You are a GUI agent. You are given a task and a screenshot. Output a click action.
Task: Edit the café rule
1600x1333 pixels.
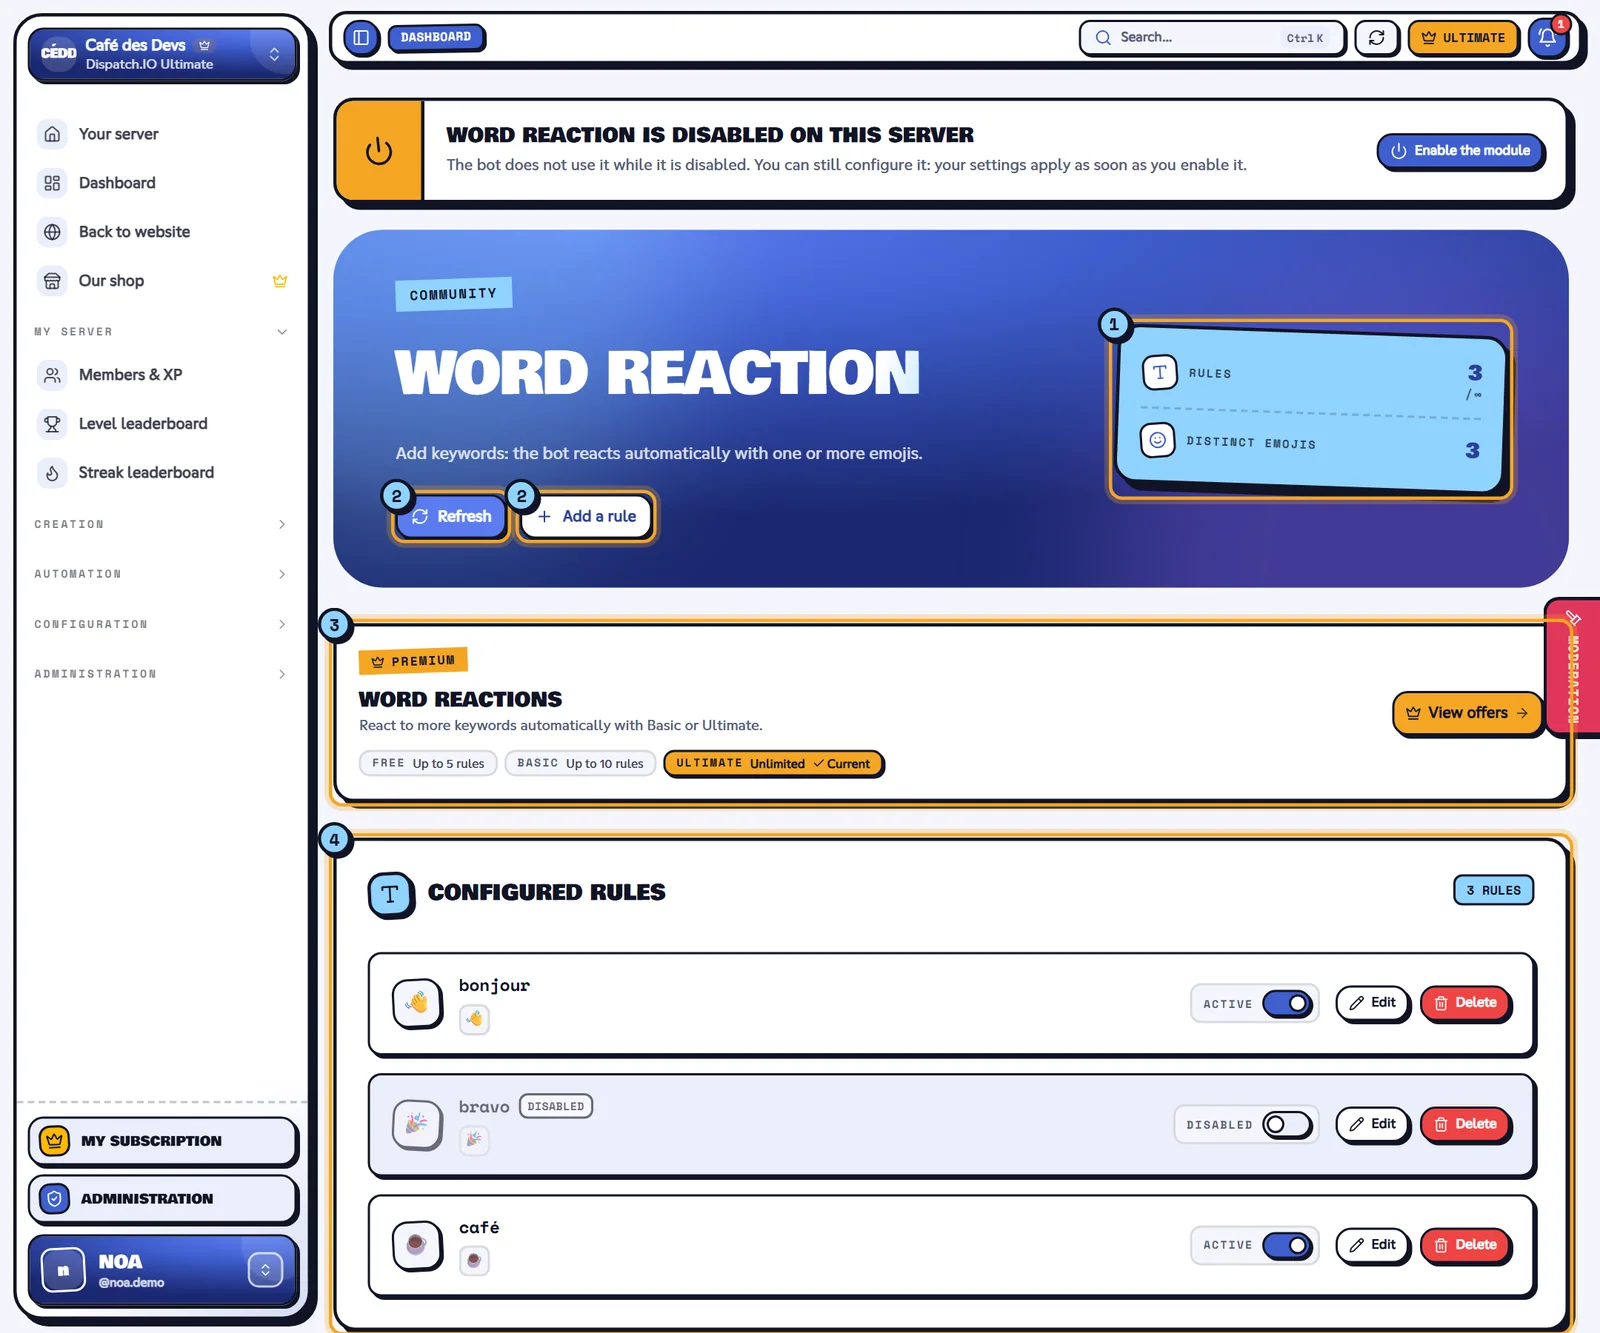(1372, 1246)
